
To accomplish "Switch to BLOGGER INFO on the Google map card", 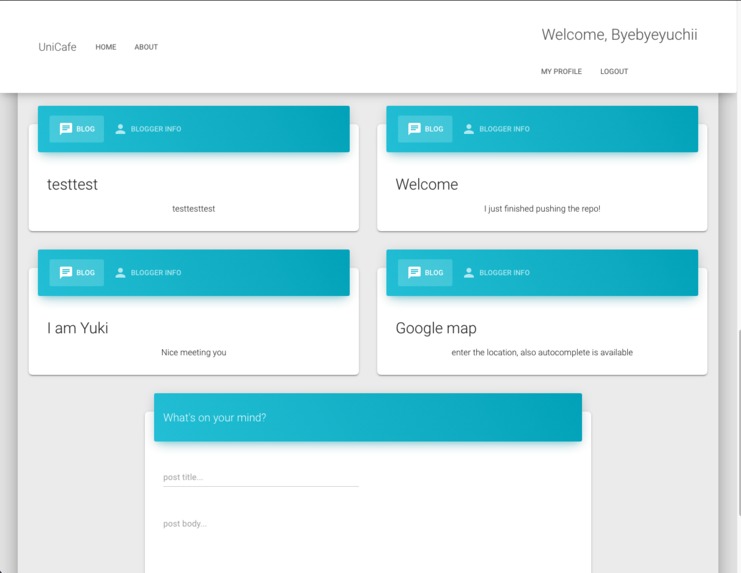I will pos(496,273).
